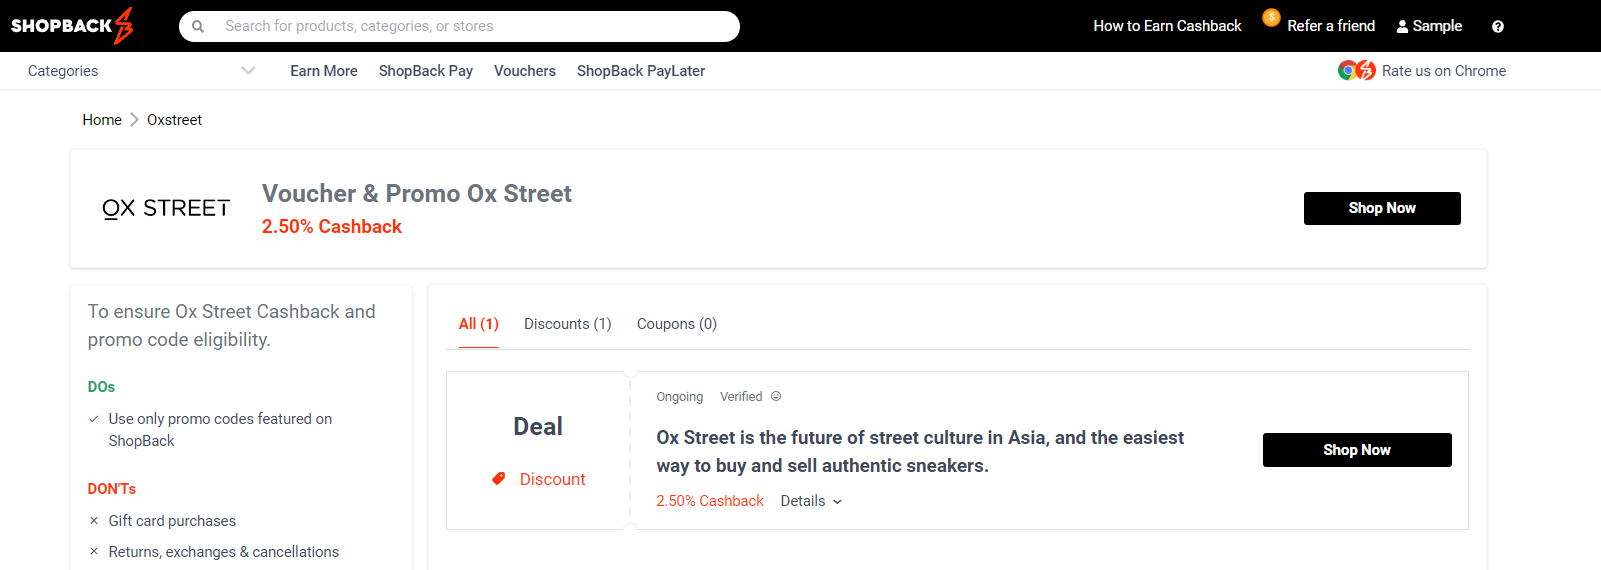Expand the Categories dropdown
Screen dimensions: 1601x570
248,70
